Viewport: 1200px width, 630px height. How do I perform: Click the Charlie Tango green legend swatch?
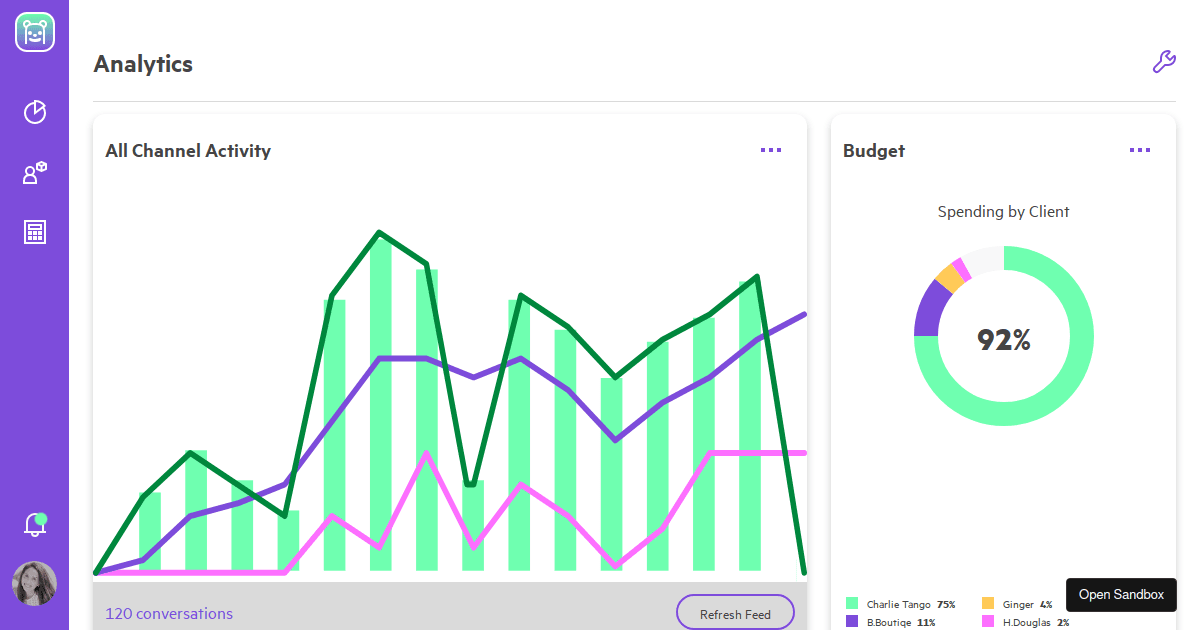852,604
